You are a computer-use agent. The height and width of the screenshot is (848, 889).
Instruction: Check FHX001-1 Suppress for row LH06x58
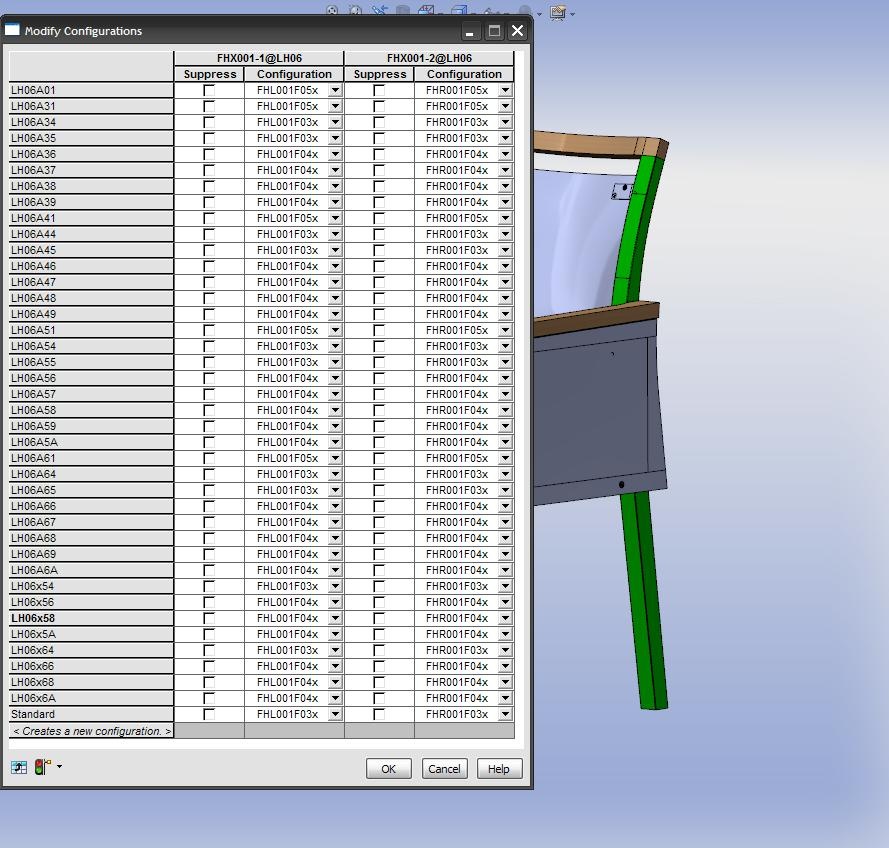209,618
